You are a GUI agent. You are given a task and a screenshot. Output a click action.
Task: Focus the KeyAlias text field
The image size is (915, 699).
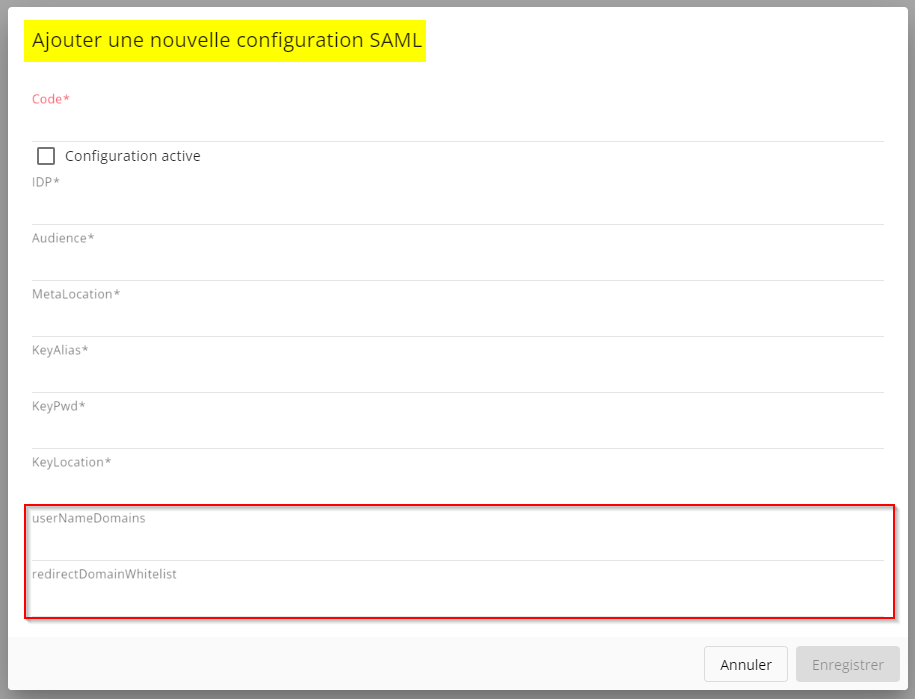tap(457, 376)
